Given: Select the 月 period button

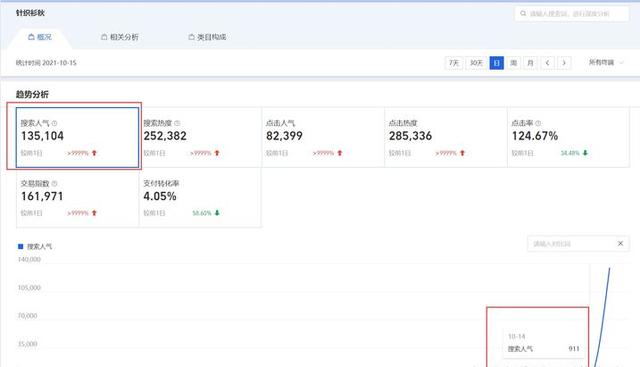Looking at the screenshot, I should [x=530, y=63].
